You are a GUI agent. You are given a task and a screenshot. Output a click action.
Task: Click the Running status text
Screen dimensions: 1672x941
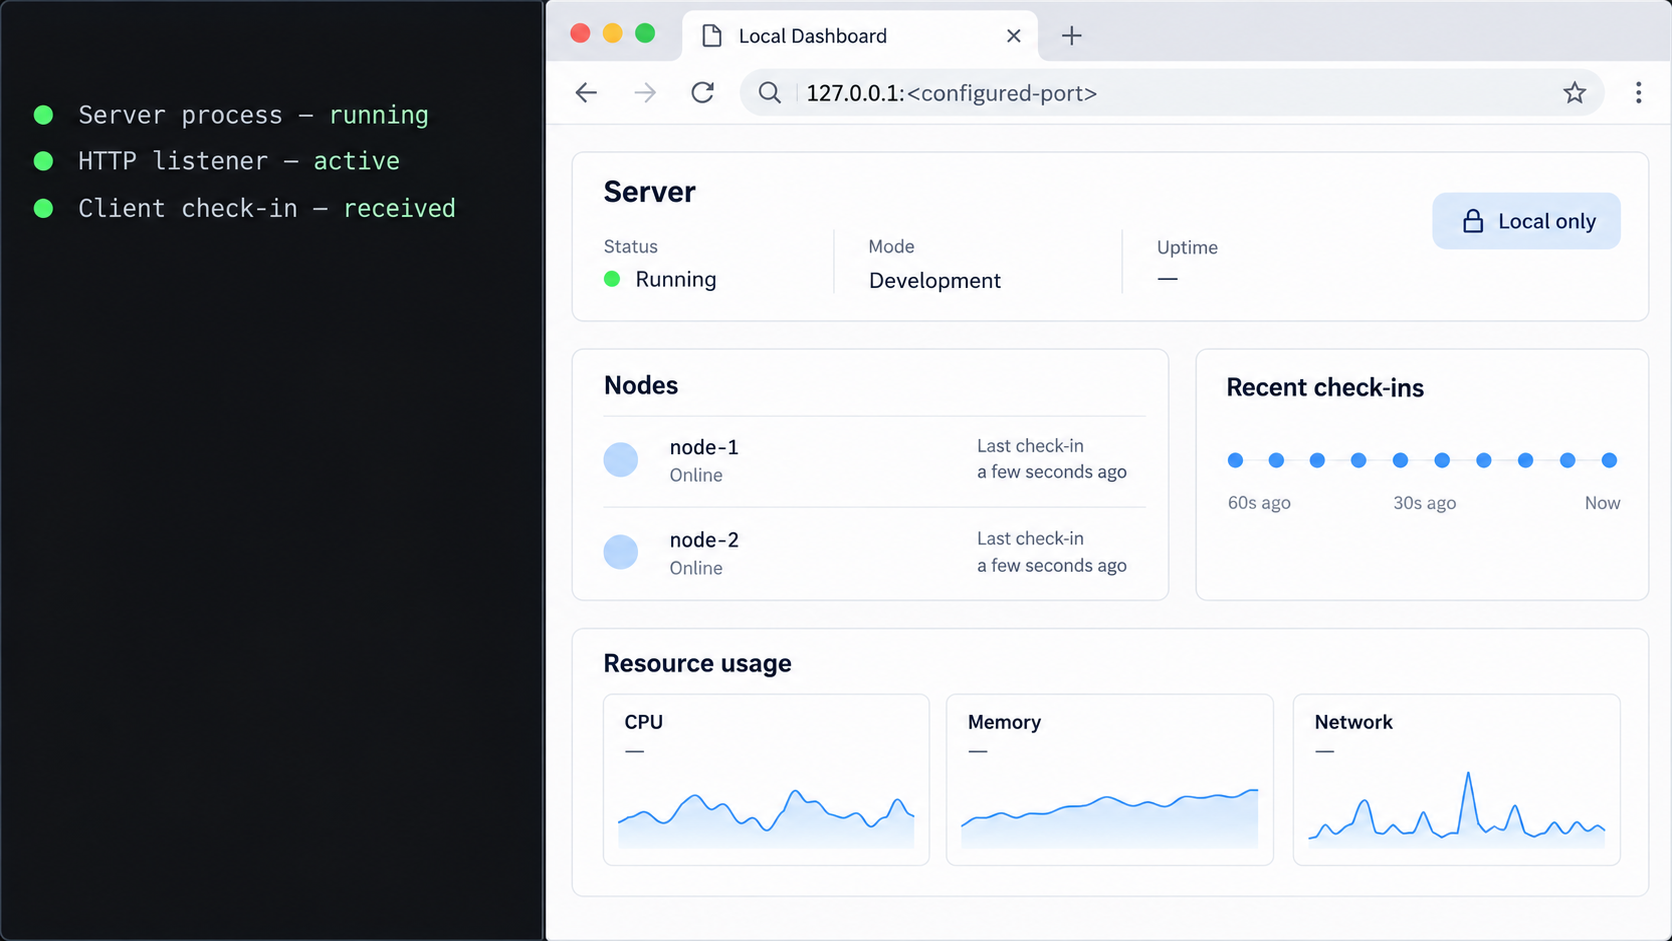(x=676, y=279)
